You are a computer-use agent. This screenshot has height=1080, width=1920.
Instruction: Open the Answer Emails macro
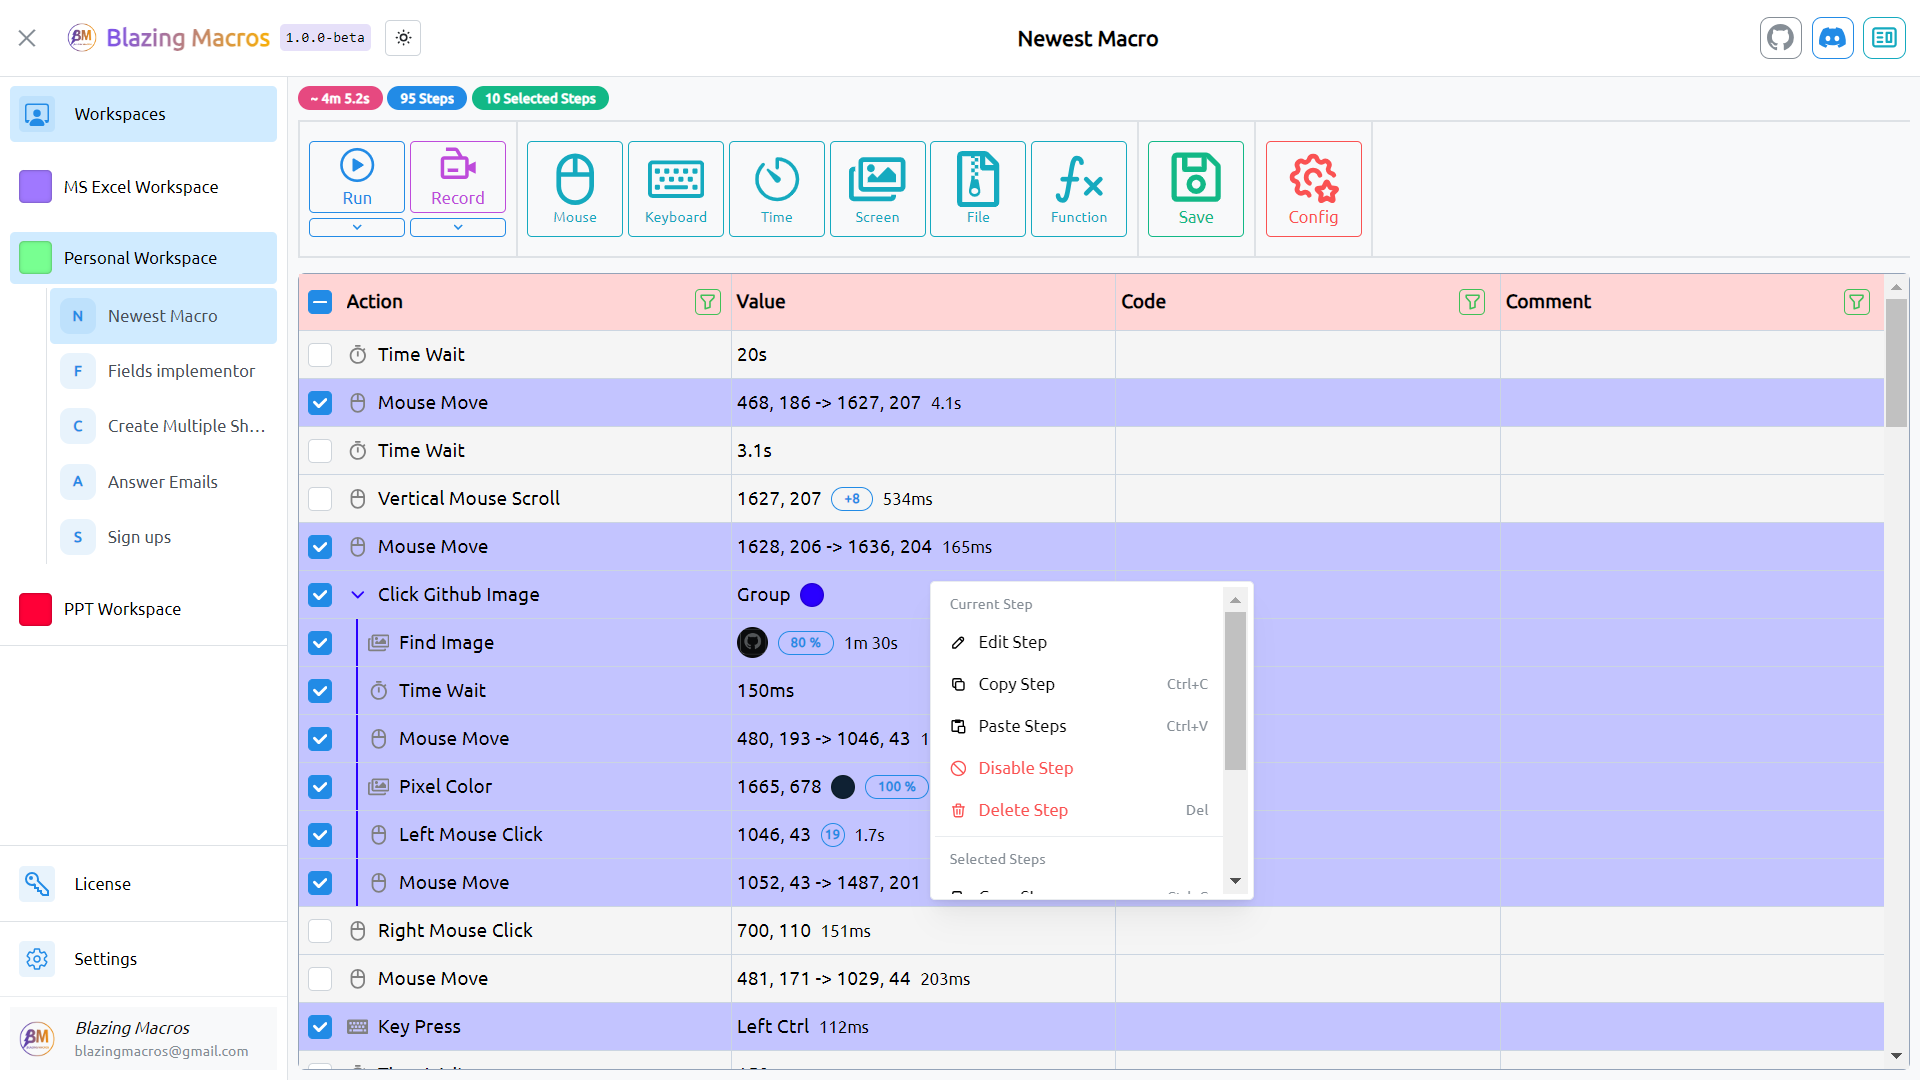[163, 482]
